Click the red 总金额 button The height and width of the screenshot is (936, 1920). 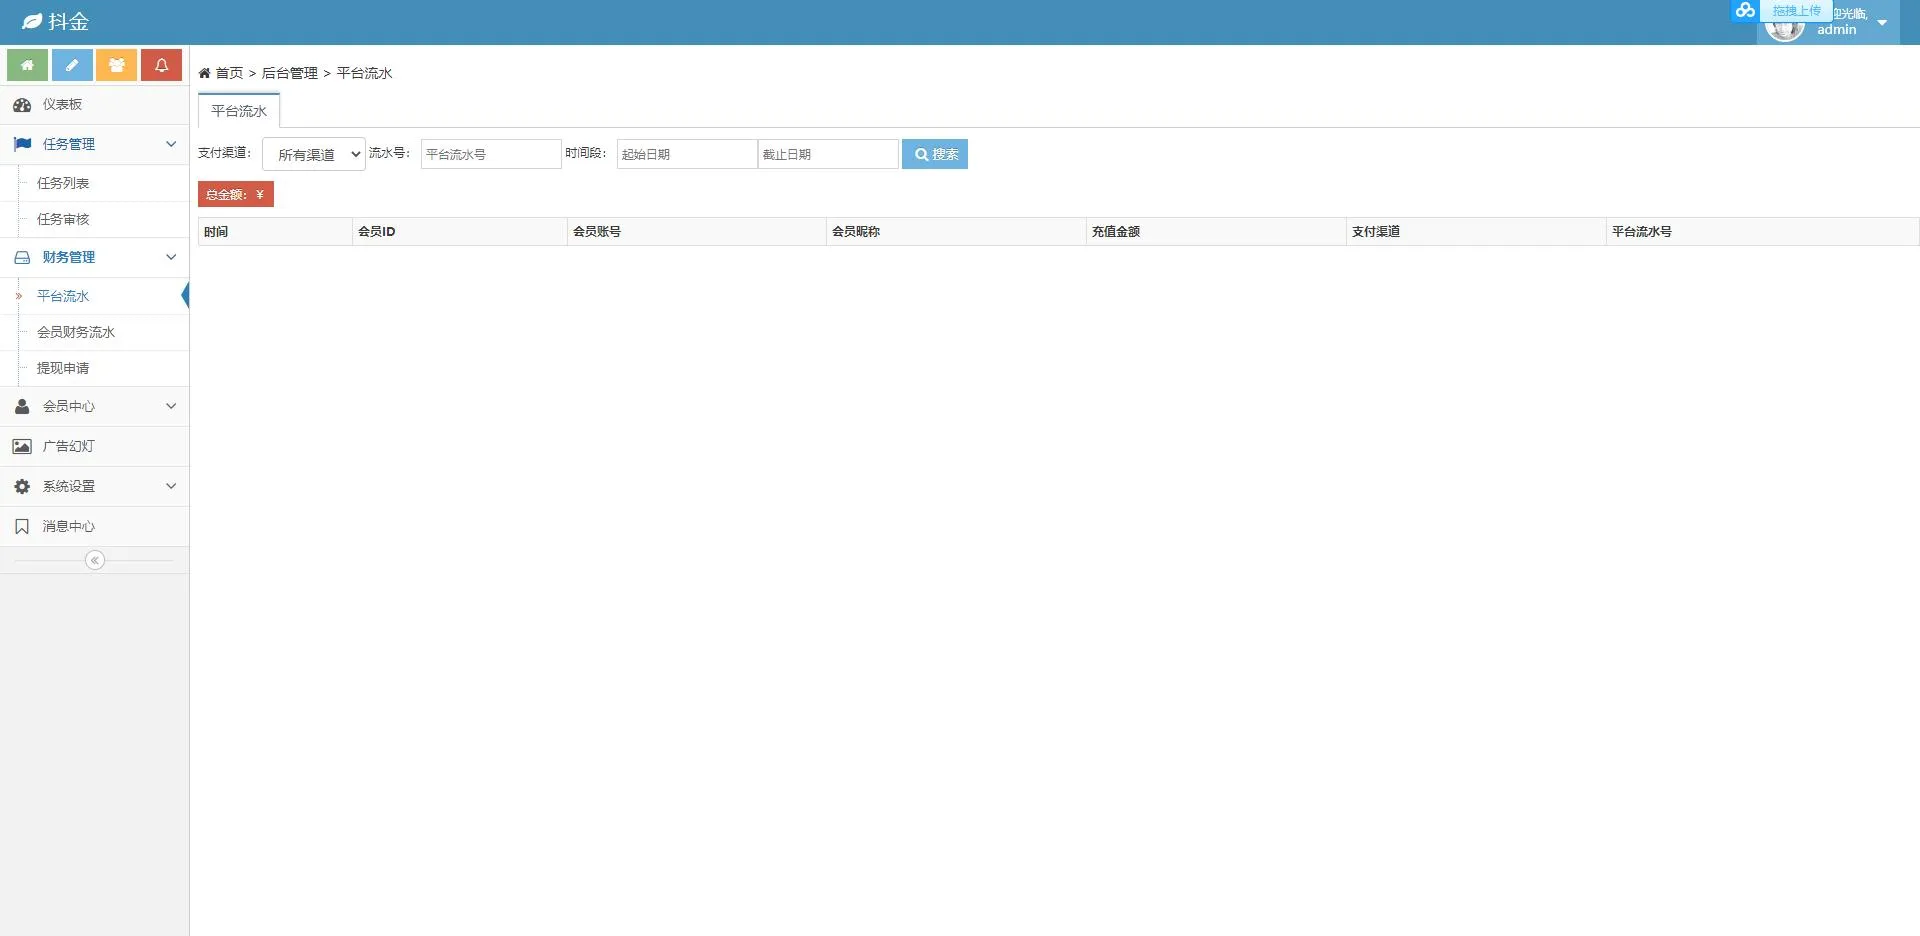[236, 194]
